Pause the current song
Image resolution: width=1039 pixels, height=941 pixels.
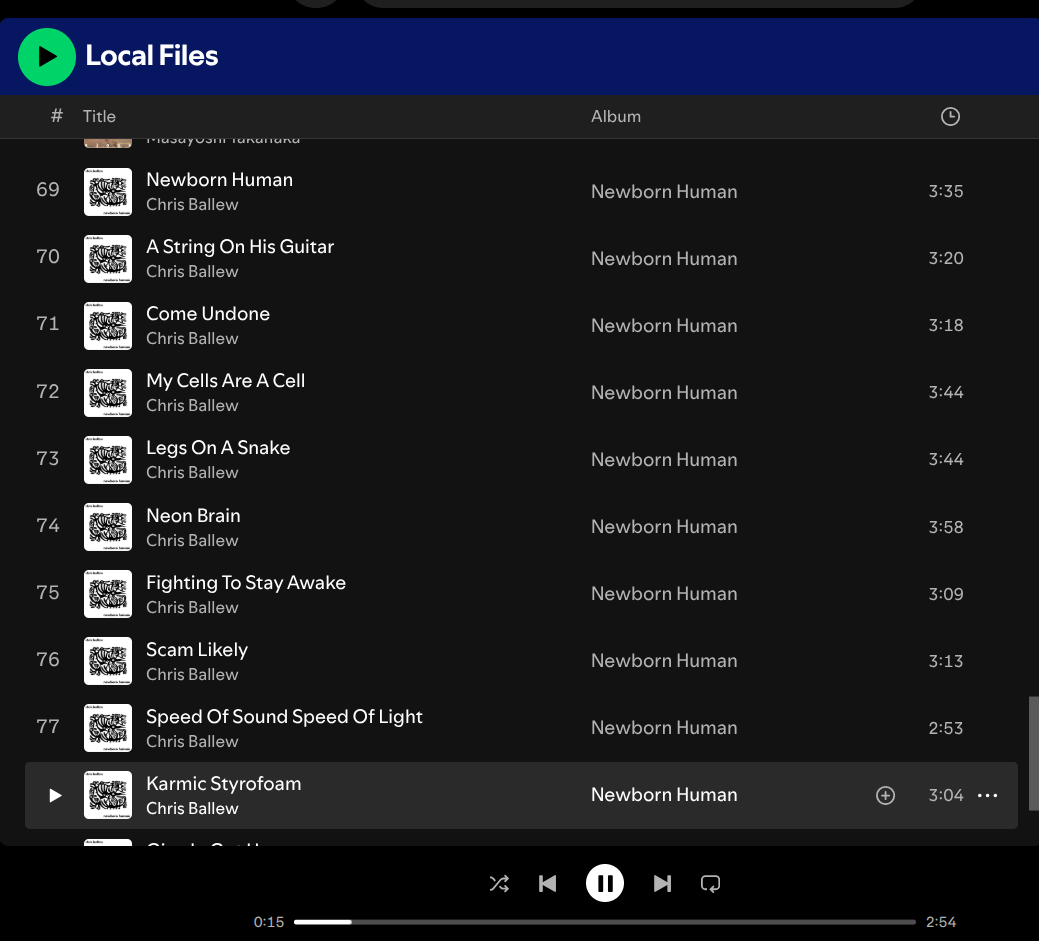point(604,883)
